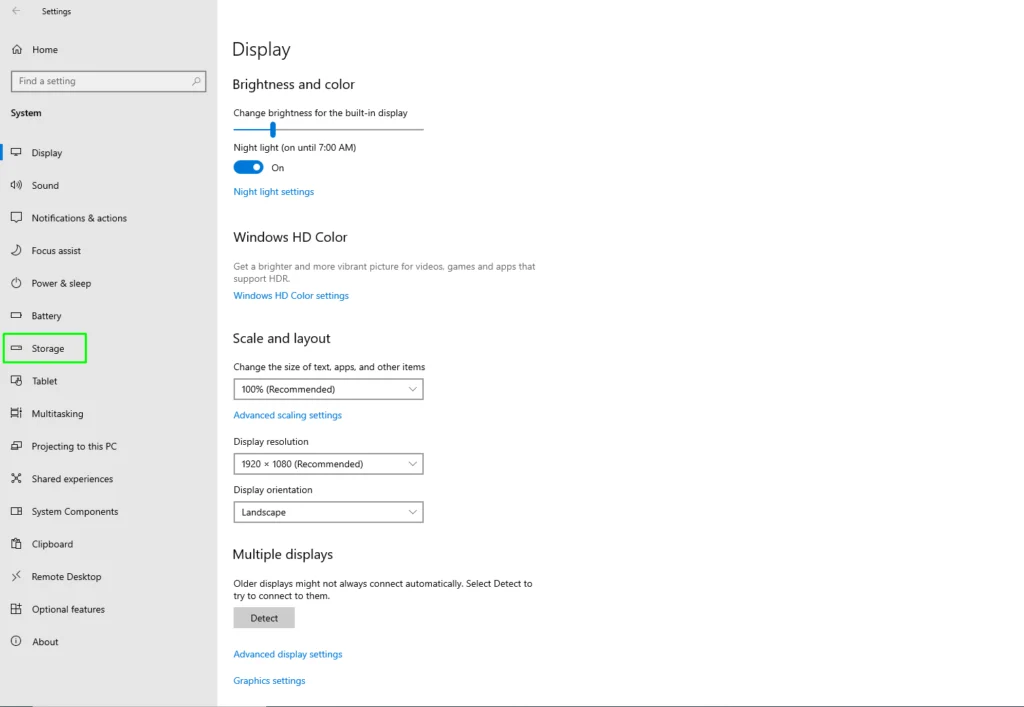Screen dimensions: 1024x707
Task: Click the Multitasking icon
Action: point(16,413)
